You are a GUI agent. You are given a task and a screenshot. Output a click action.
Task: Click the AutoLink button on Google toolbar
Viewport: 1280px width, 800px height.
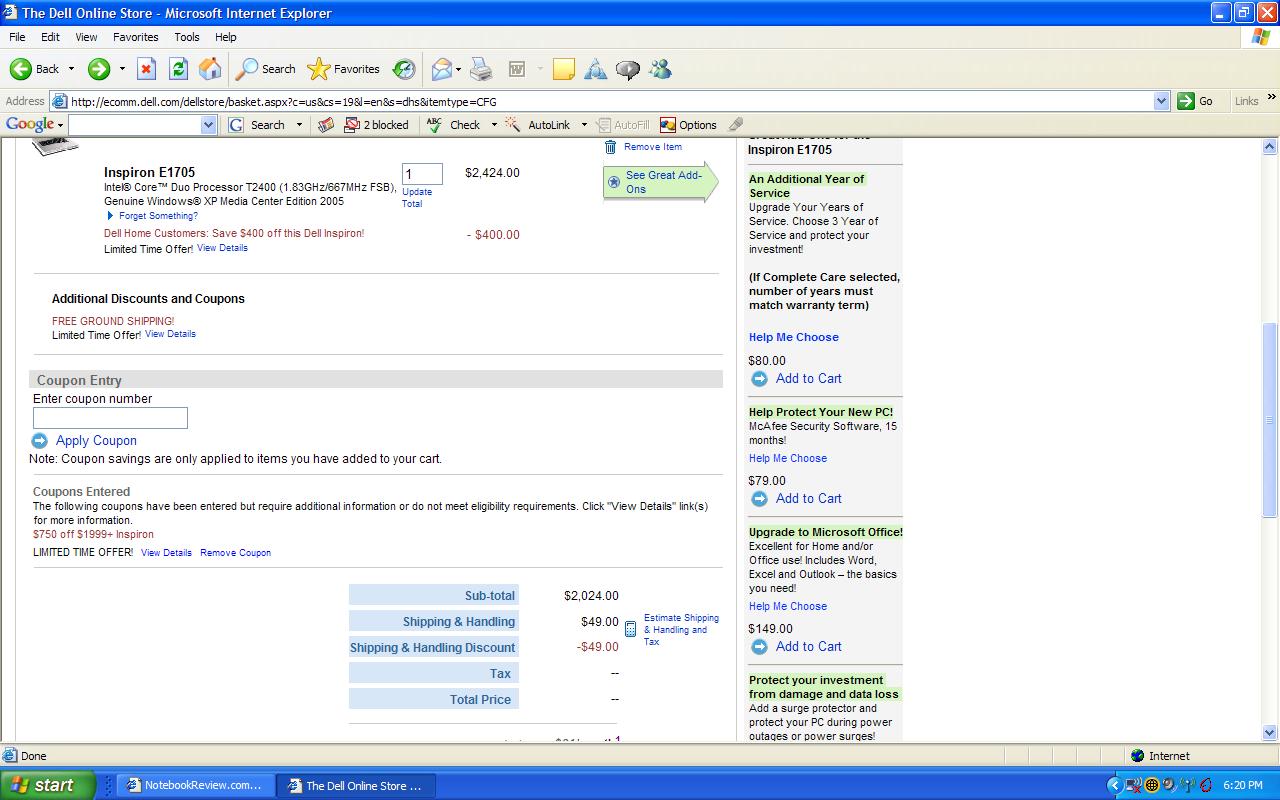(x=538, y=125)
